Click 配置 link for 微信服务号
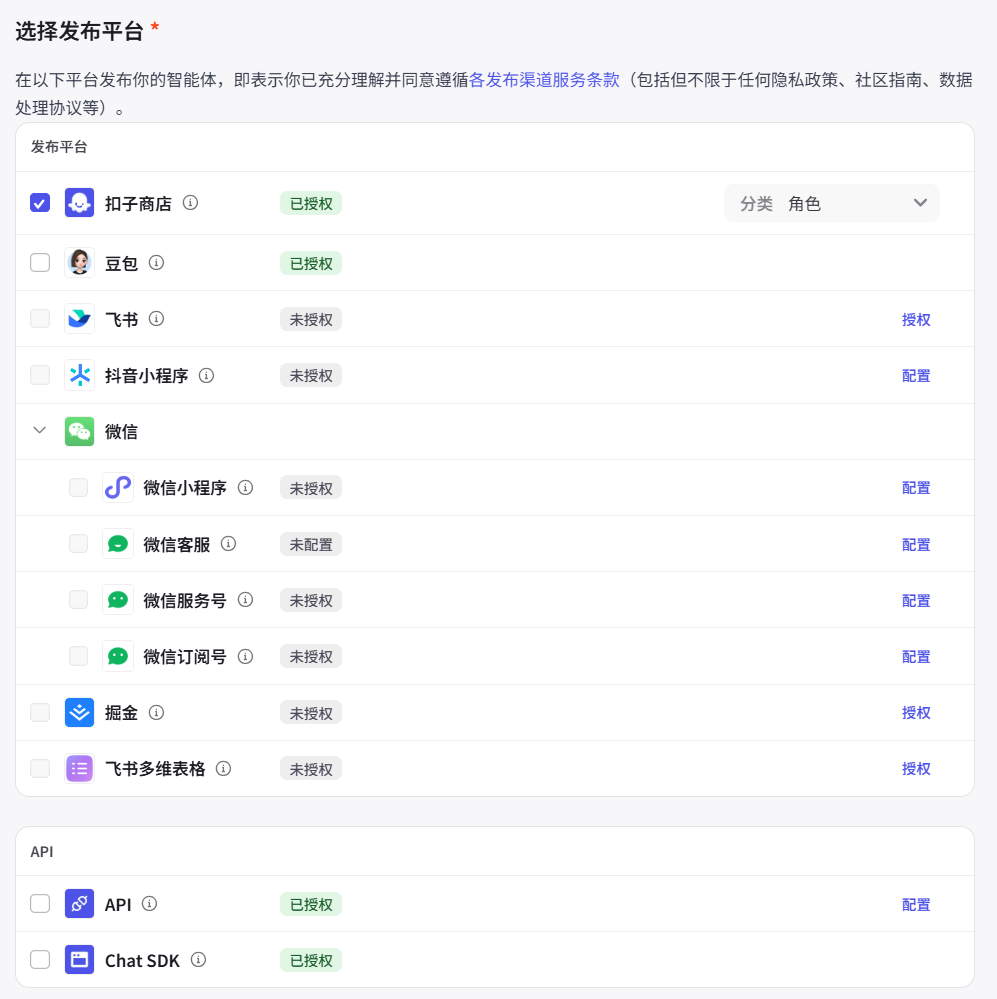997x999 pixels. point(916,601)
